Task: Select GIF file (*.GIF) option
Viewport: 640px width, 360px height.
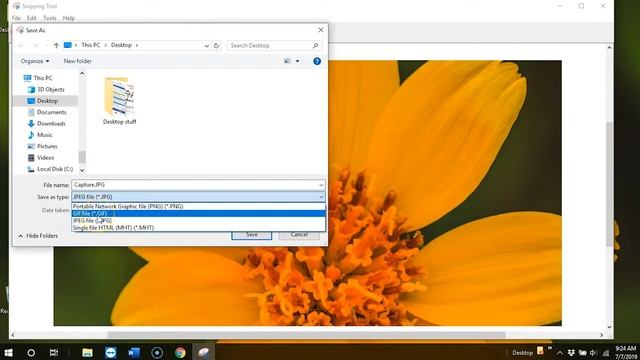Action: [x=198, y=213]
